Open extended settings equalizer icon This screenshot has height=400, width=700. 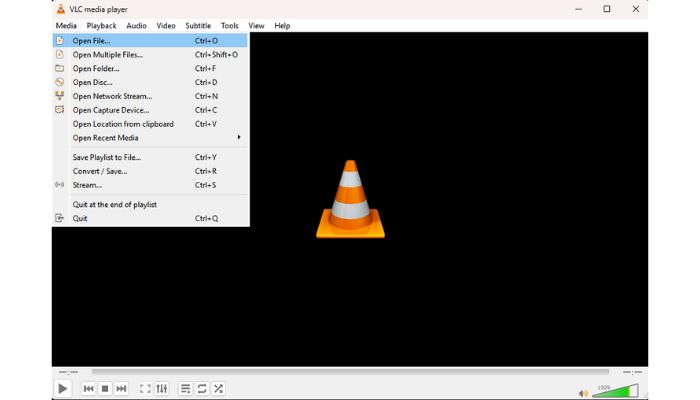pos(162,389)
